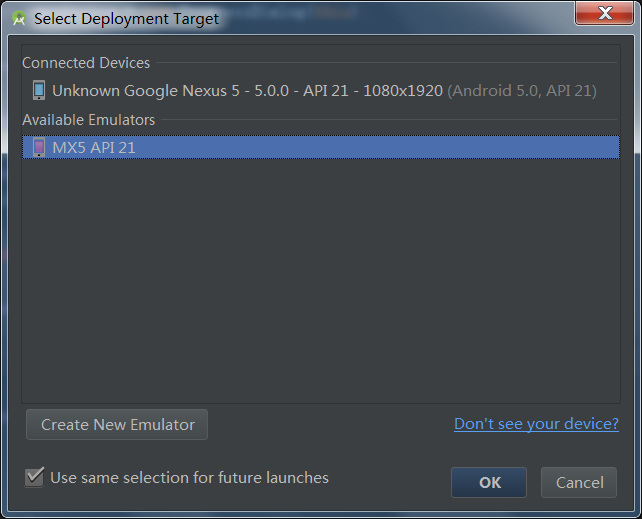Click the '(Android 5.0, API 21)' gray text
The width and height of the screenshot is (642, 519).
click(x=522, y=91)
